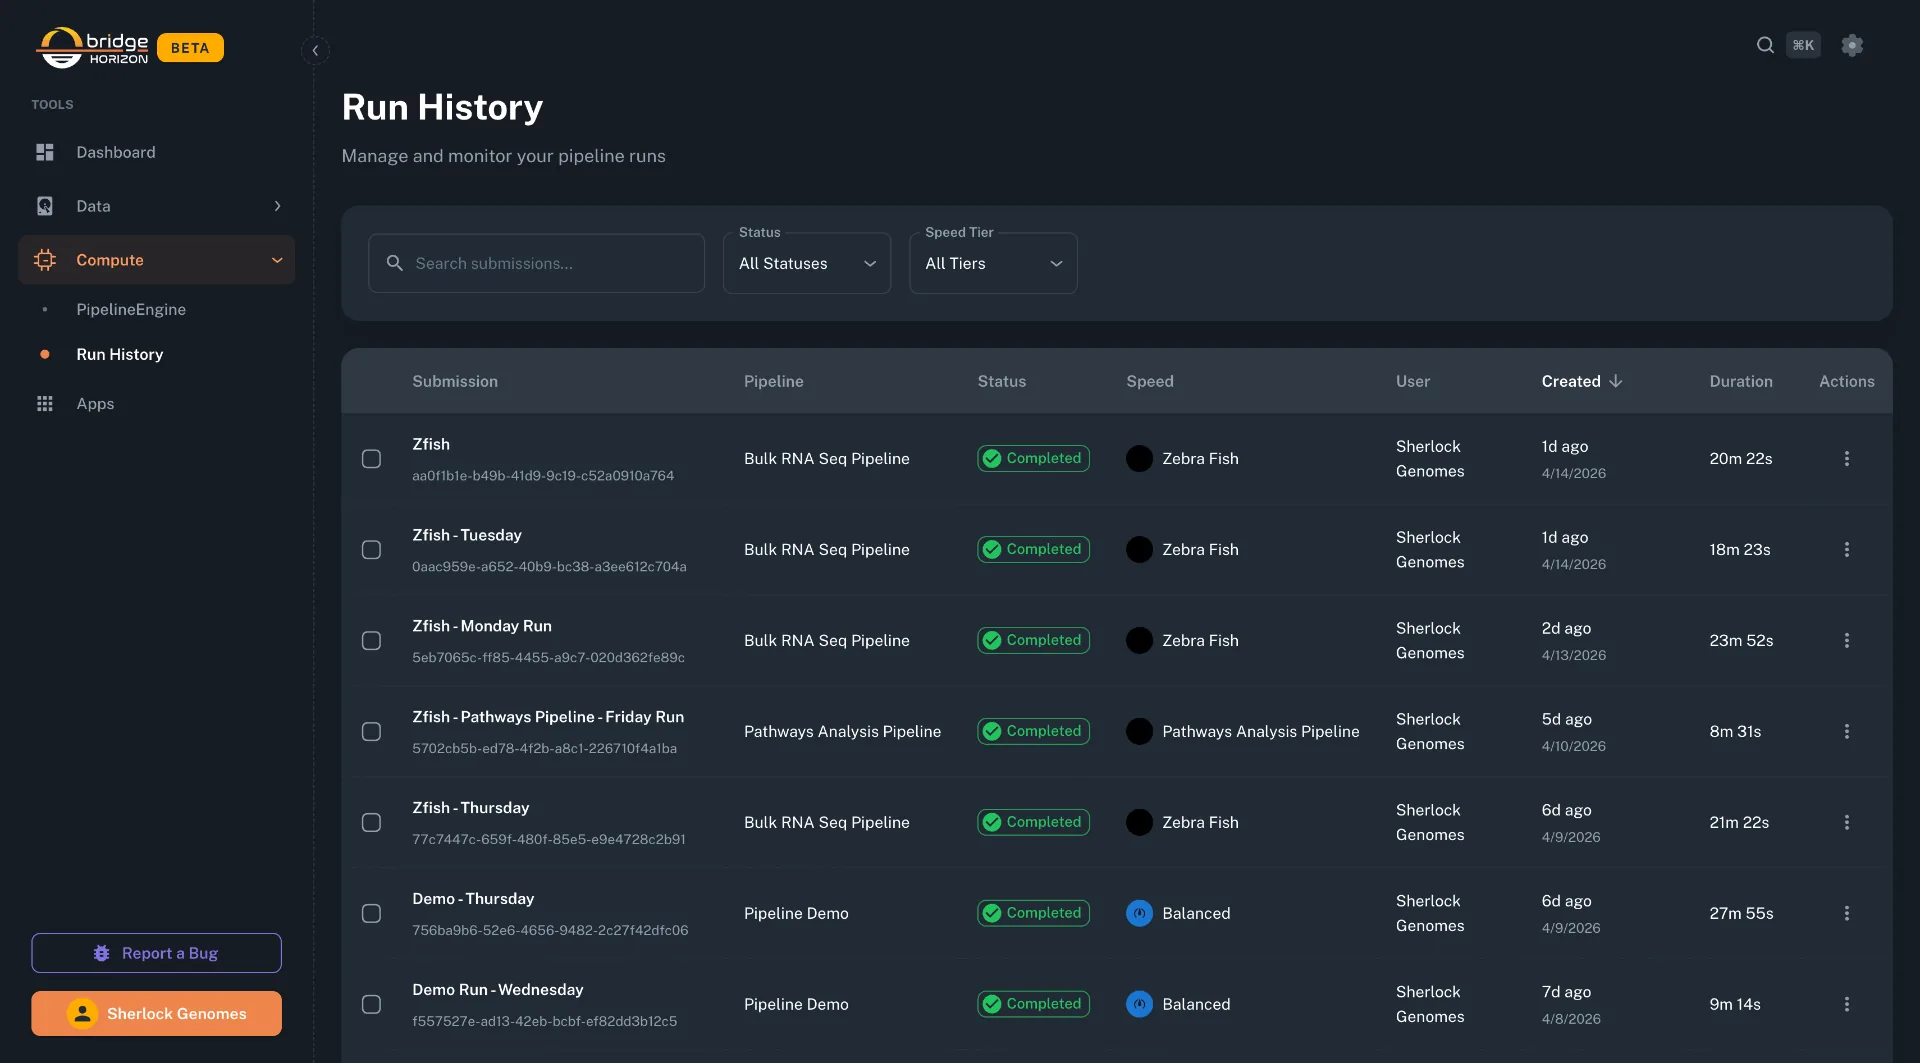The width and height of the screenshot is (1920, 1063).
Task: Open actions menu for Demo - Thursday row
Action: tap(1846, 913)
